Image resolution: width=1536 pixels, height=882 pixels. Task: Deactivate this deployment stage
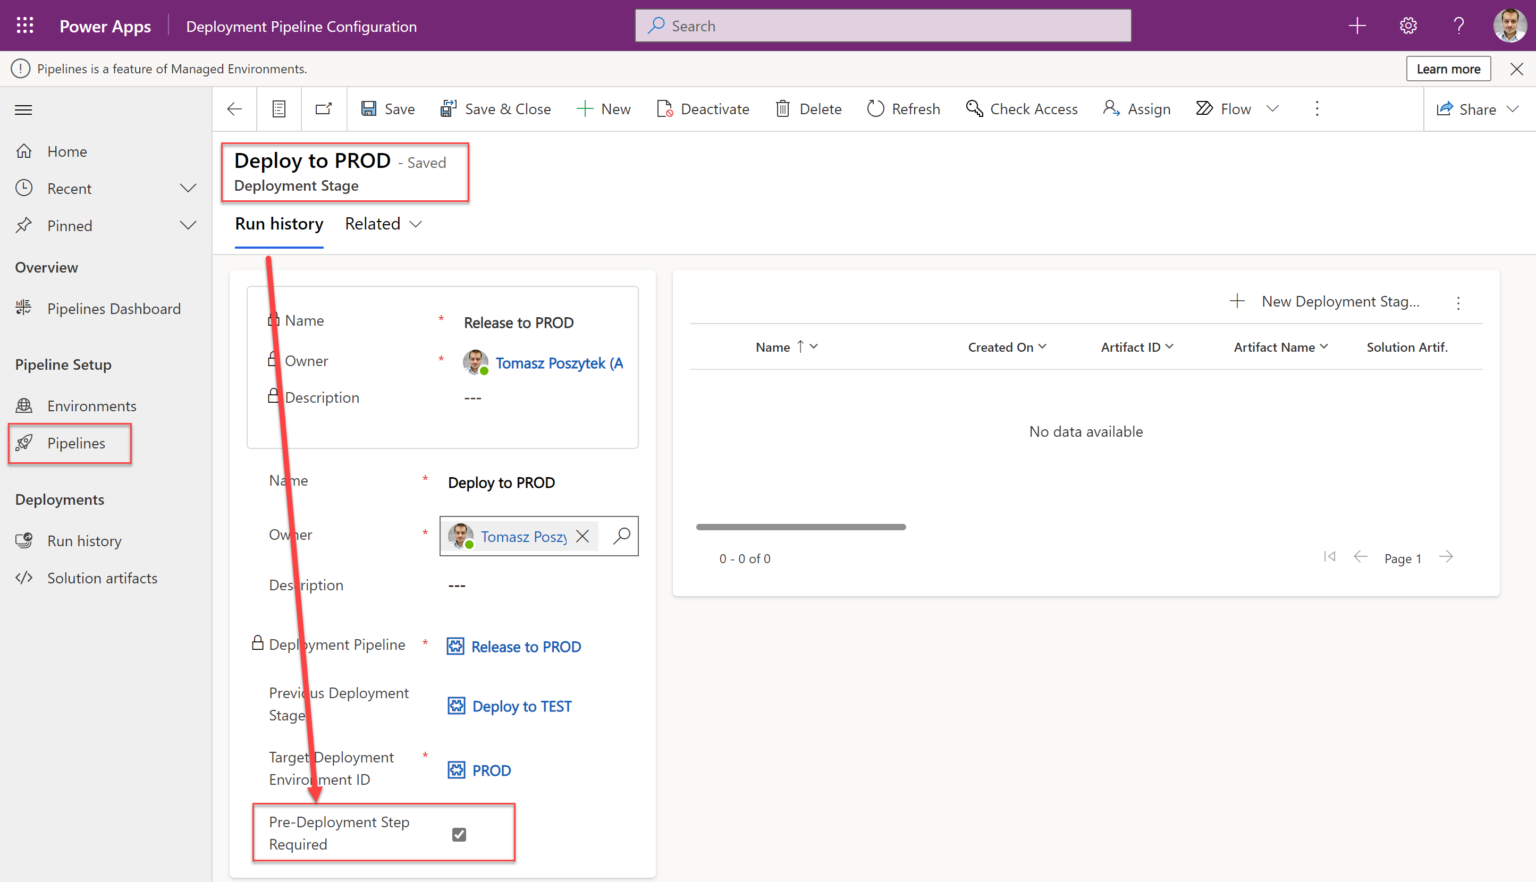(x=703, y=109)
